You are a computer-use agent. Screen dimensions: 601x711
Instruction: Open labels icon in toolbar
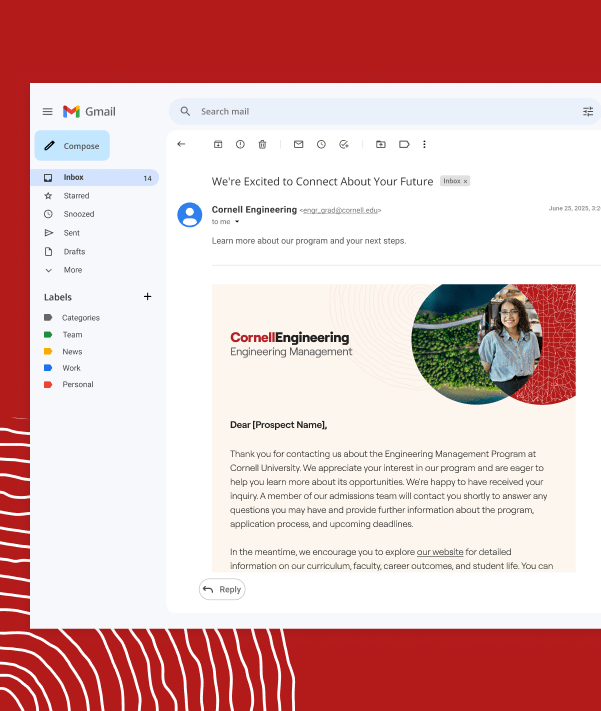click(404, 144)
